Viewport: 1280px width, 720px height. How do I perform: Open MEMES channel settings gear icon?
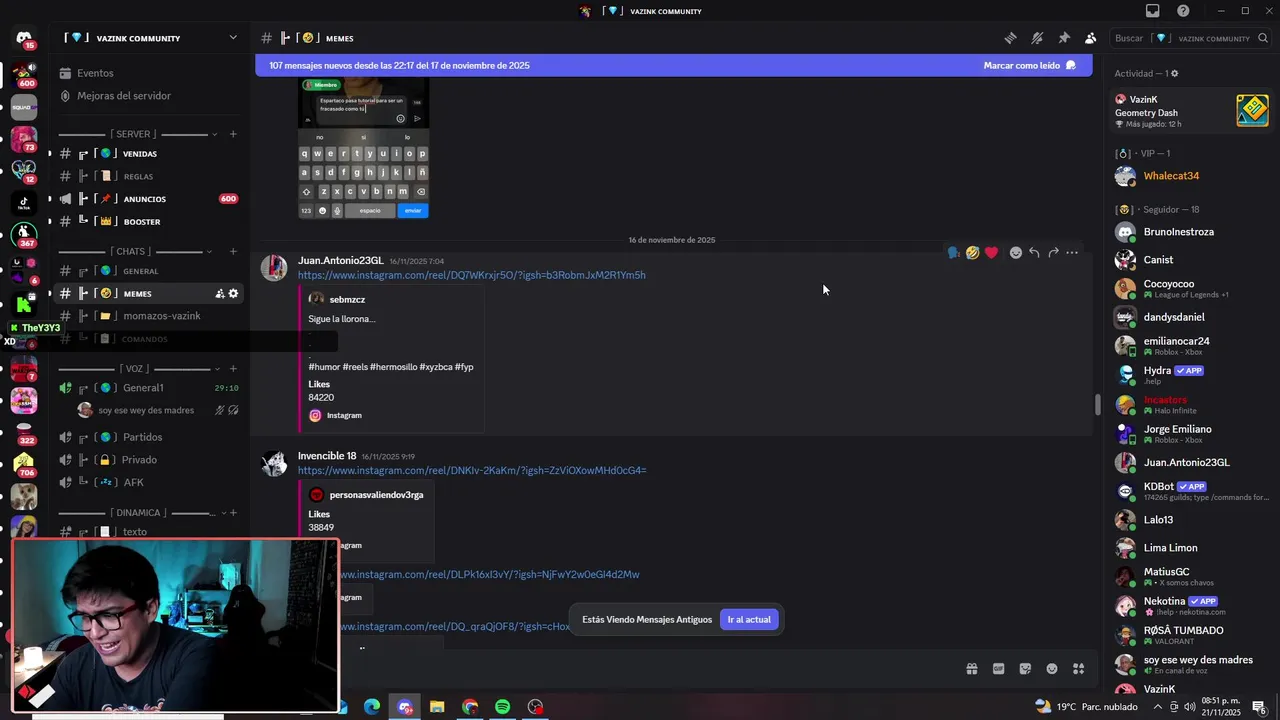(x=233, y=294)
